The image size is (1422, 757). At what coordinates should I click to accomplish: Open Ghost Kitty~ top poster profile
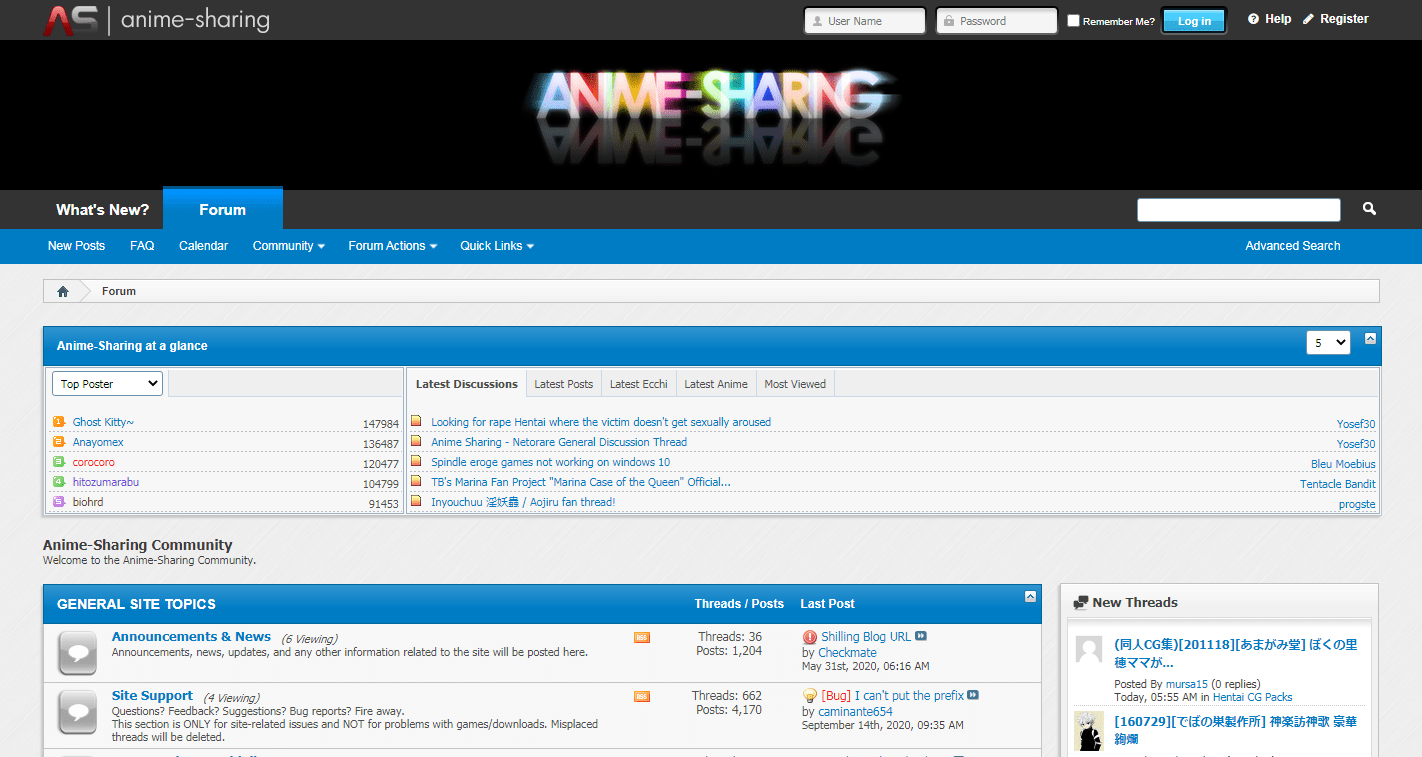point(103,422)
